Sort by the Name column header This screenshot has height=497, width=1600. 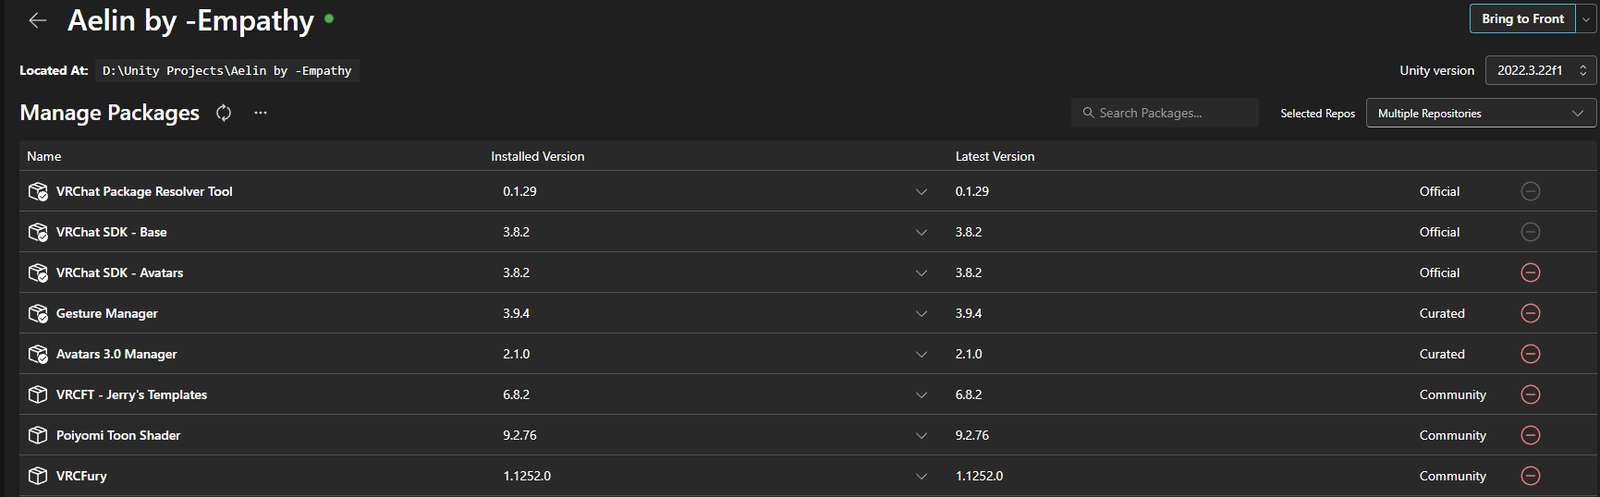click(44, 156)
